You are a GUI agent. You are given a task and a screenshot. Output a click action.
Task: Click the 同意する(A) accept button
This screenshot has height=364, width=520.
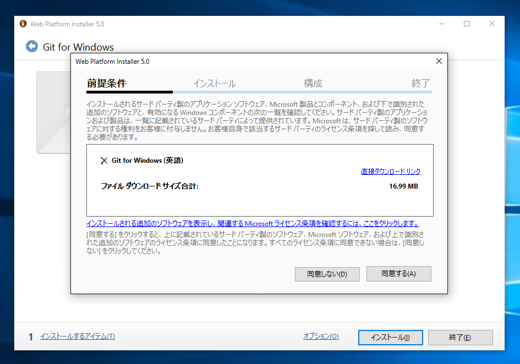pyautogui.click(x=399, y=274)
